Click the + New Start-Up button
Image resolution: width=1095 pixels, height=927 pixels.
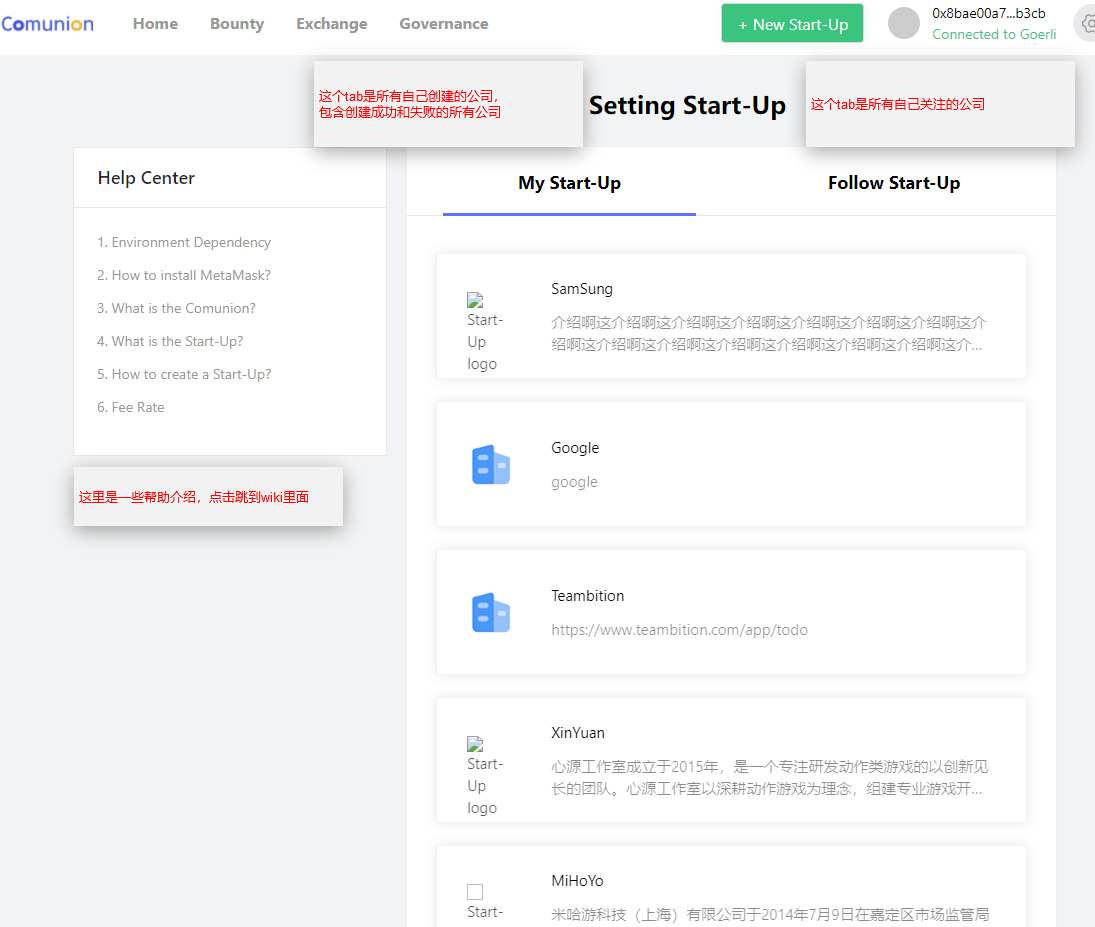[792, 24]
